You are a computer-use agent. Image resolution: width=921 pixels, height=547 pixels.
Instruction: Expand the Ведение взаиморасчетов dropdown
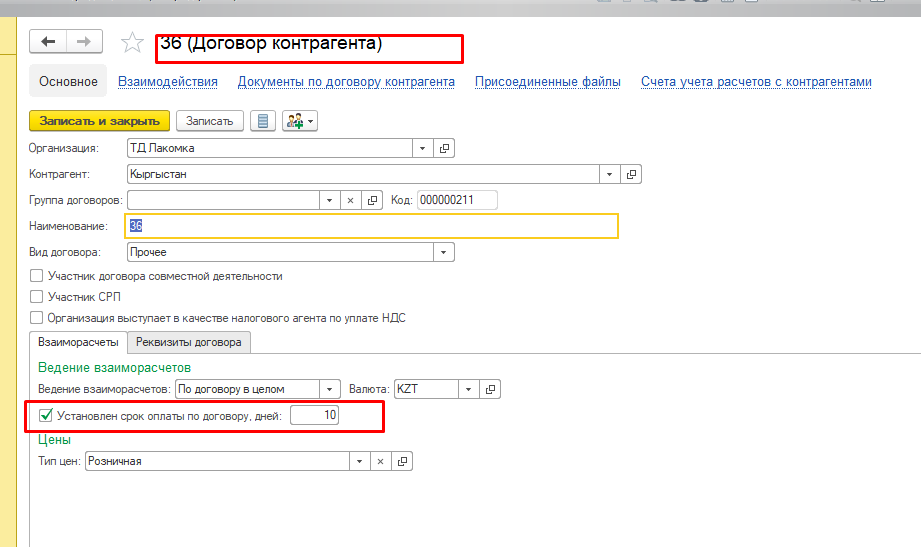click(330, 389)
